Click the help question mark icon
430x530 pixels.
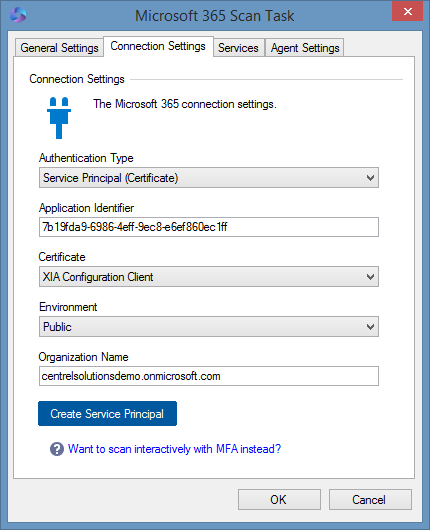57,449
